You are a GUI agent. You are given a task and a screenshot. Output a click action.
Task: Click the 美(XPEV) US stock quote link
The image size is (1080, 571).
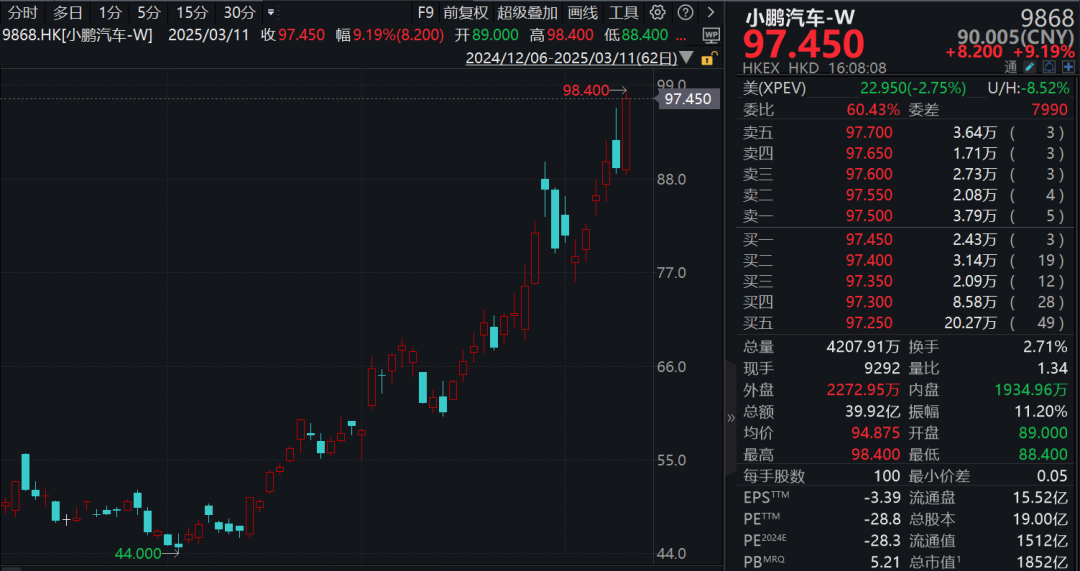tap(775, 88)
